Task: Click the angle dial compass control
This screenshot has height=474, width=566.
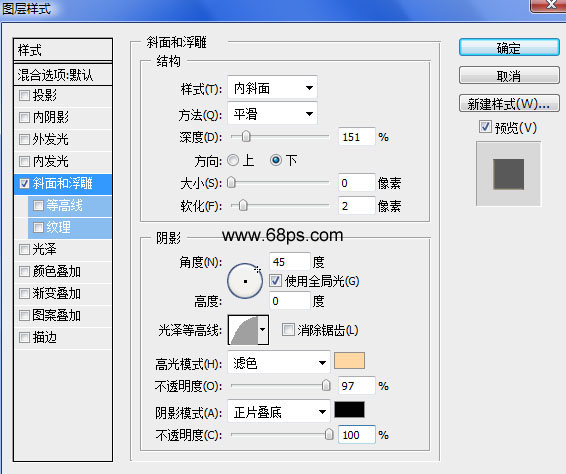Action: (245, 281)
